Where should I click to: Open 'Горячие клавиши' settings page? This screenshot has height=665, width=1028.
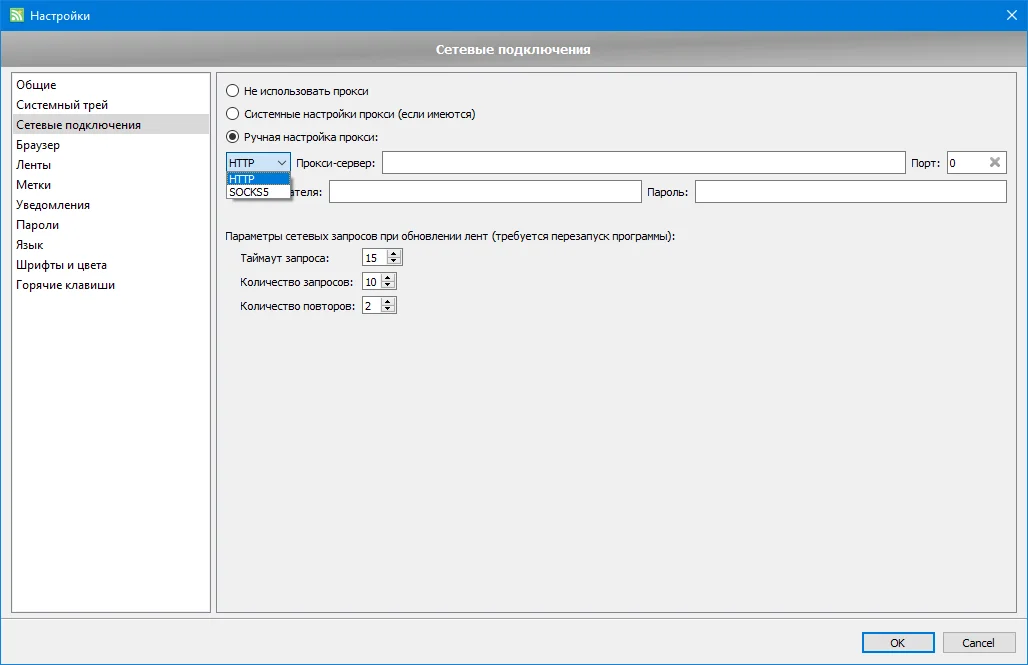65,285
